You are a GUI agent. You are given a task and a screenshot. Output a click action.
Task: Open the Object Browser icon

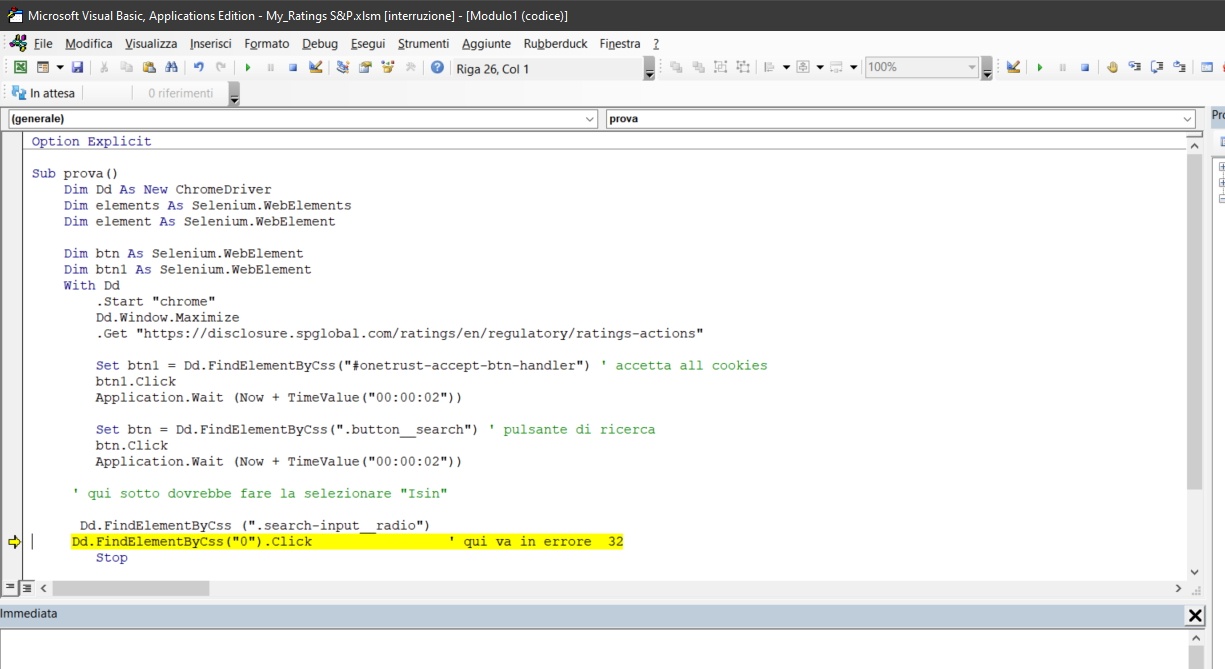point(387,67)
